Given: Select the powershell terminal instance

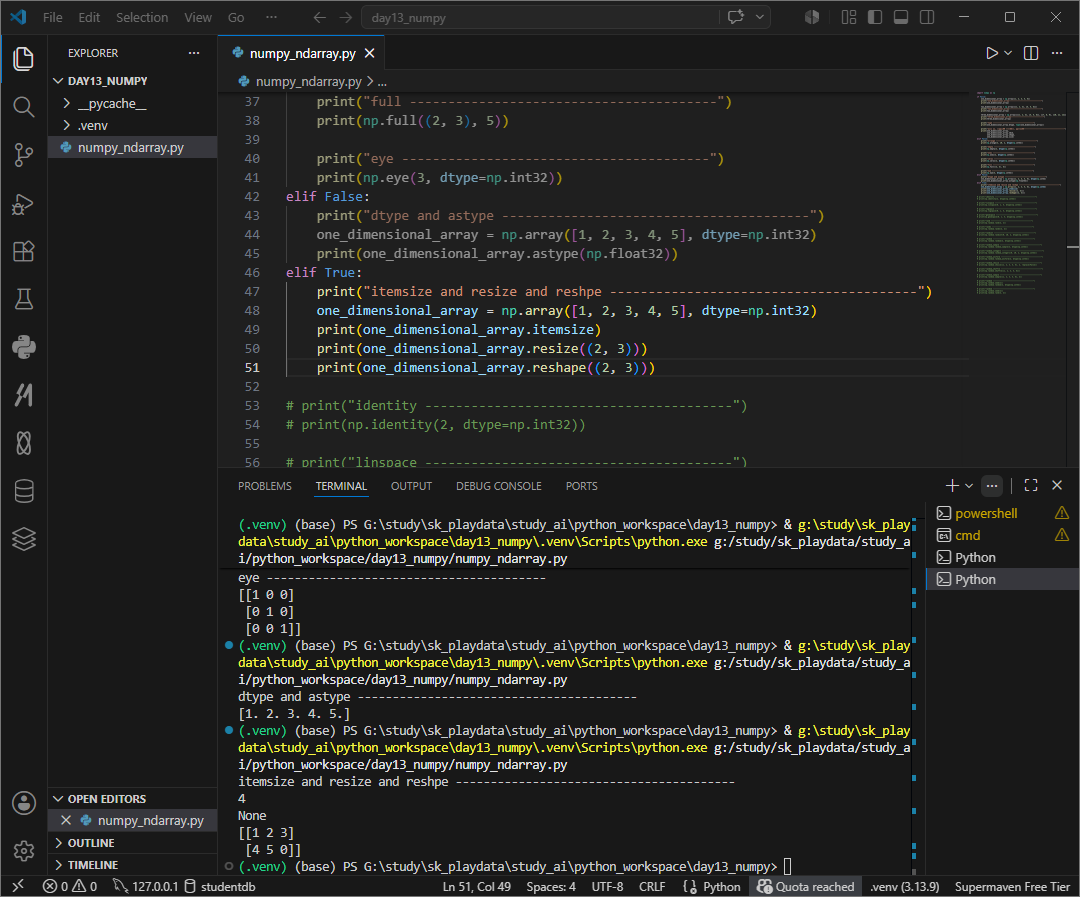Looking at the screenshot, I should point(1003,513).
